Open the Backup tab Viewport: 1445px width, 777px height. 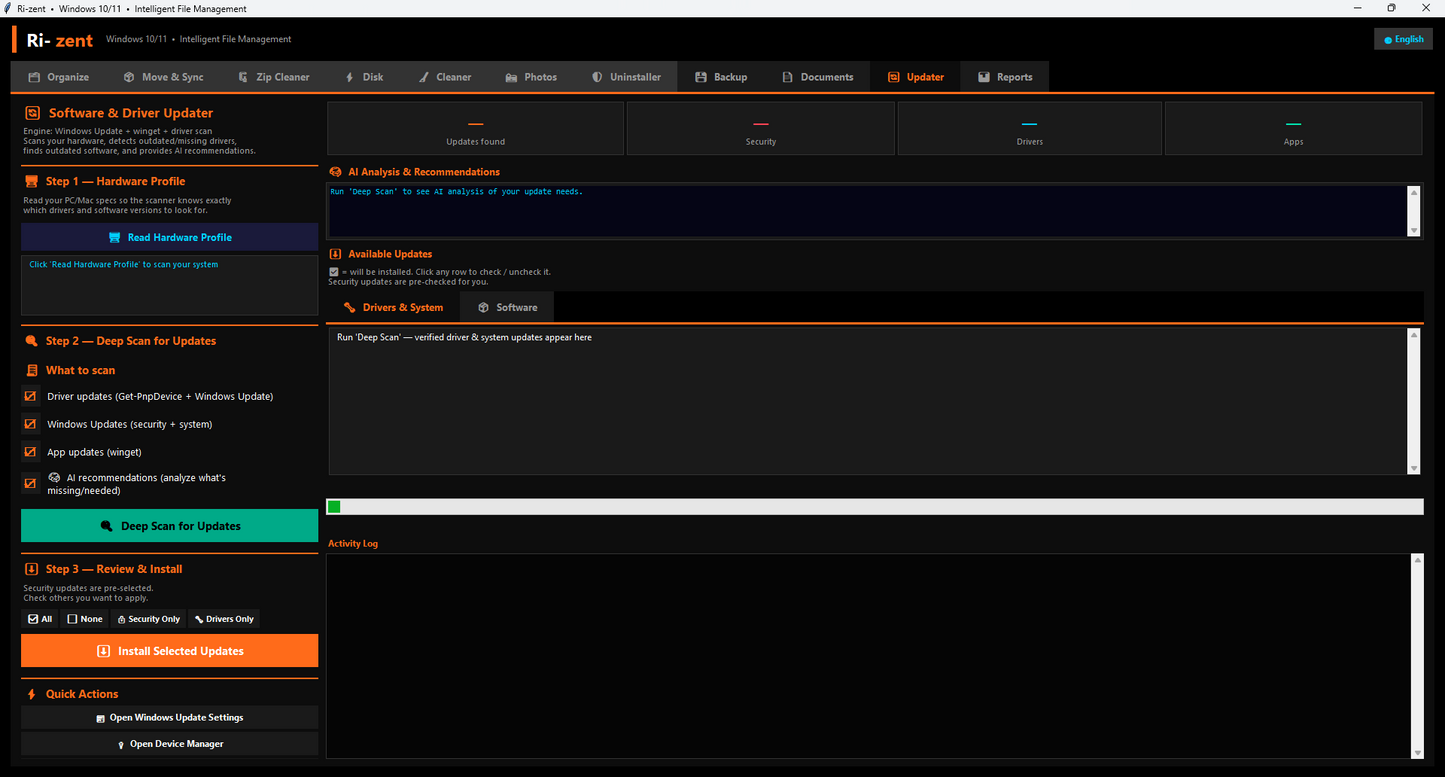(x=722, y=77)
